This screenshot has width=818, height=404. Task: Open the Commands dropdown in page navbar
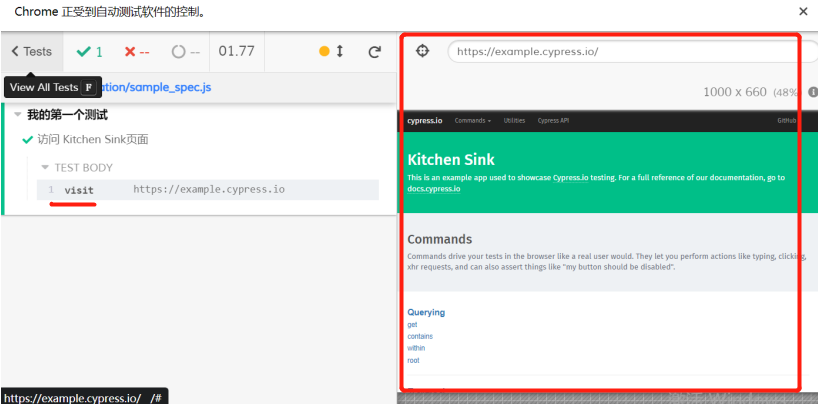coord(473,121)
